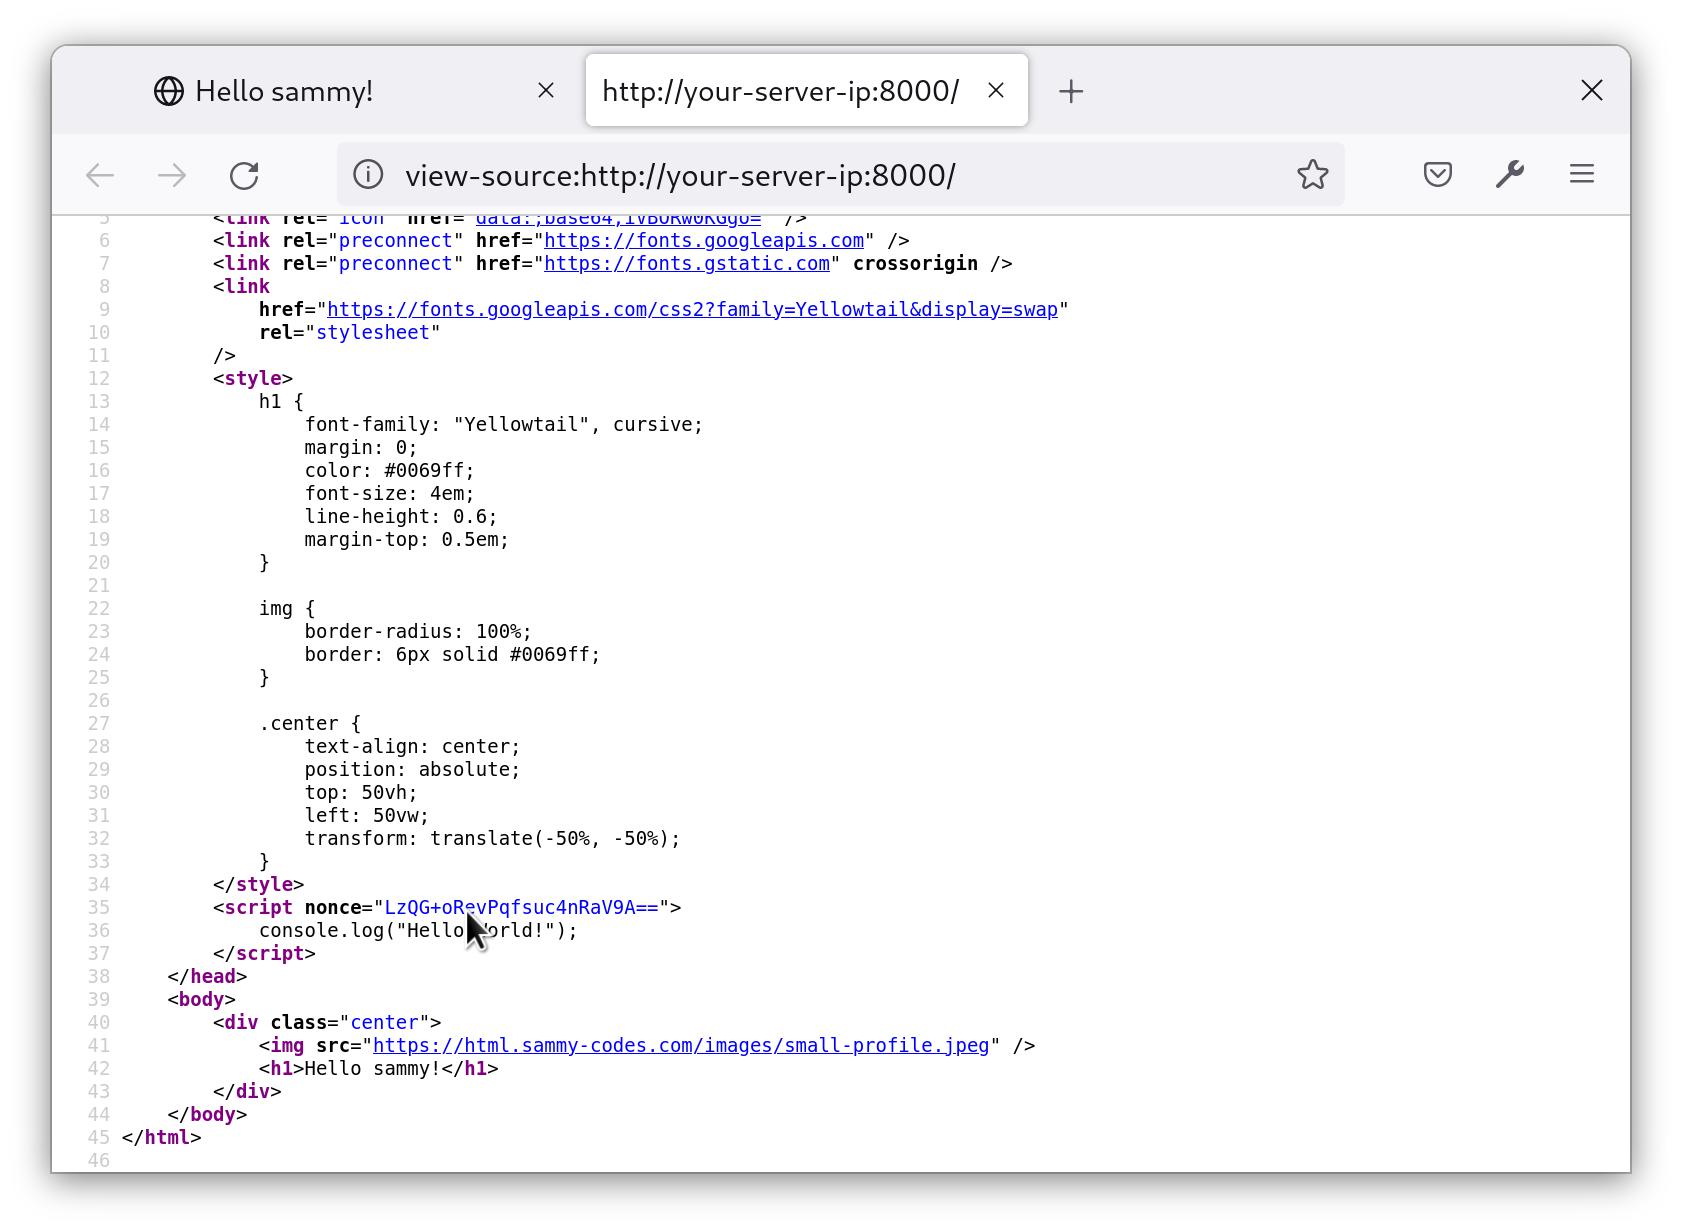The width and height of the screenshot is (1682, 1230).
Task: Click the globe favicon on the Hello sammy! tab
Action: 169,91
